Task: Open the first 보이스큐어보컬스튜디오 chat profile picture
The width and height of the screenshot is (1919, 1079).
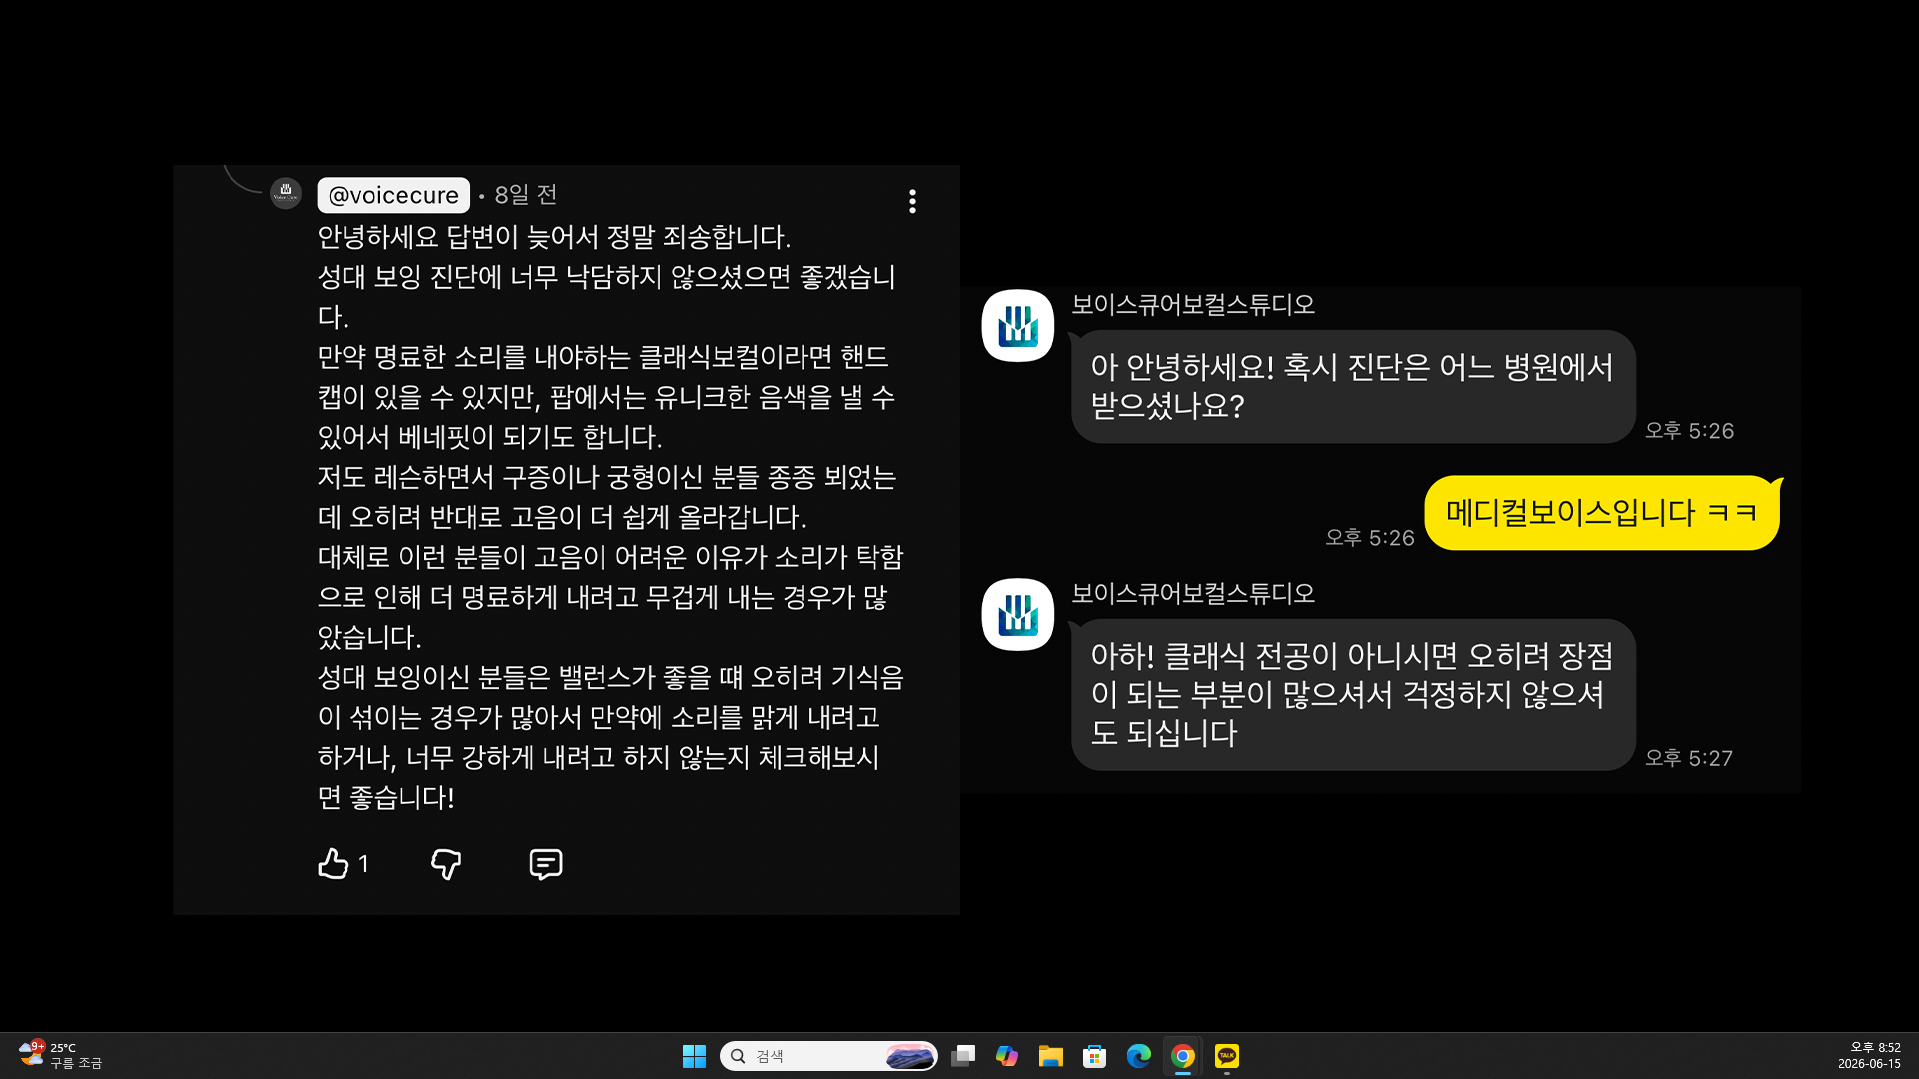Action: point(1018,326)
